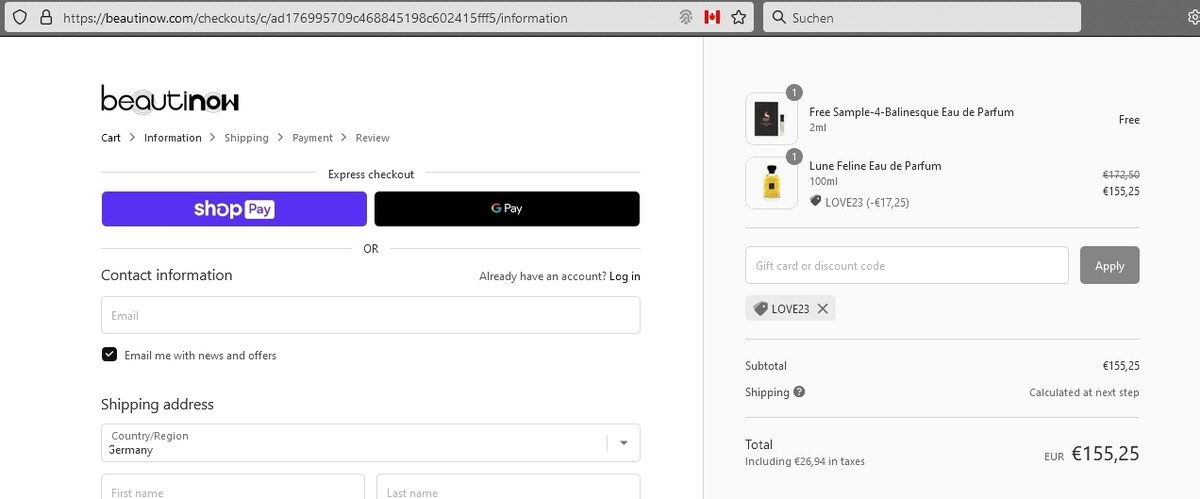Image resolution: width=1200 pixels, height=499 pixels.
Task: Bookmark this page with the star icon
Action: point(739,17)
